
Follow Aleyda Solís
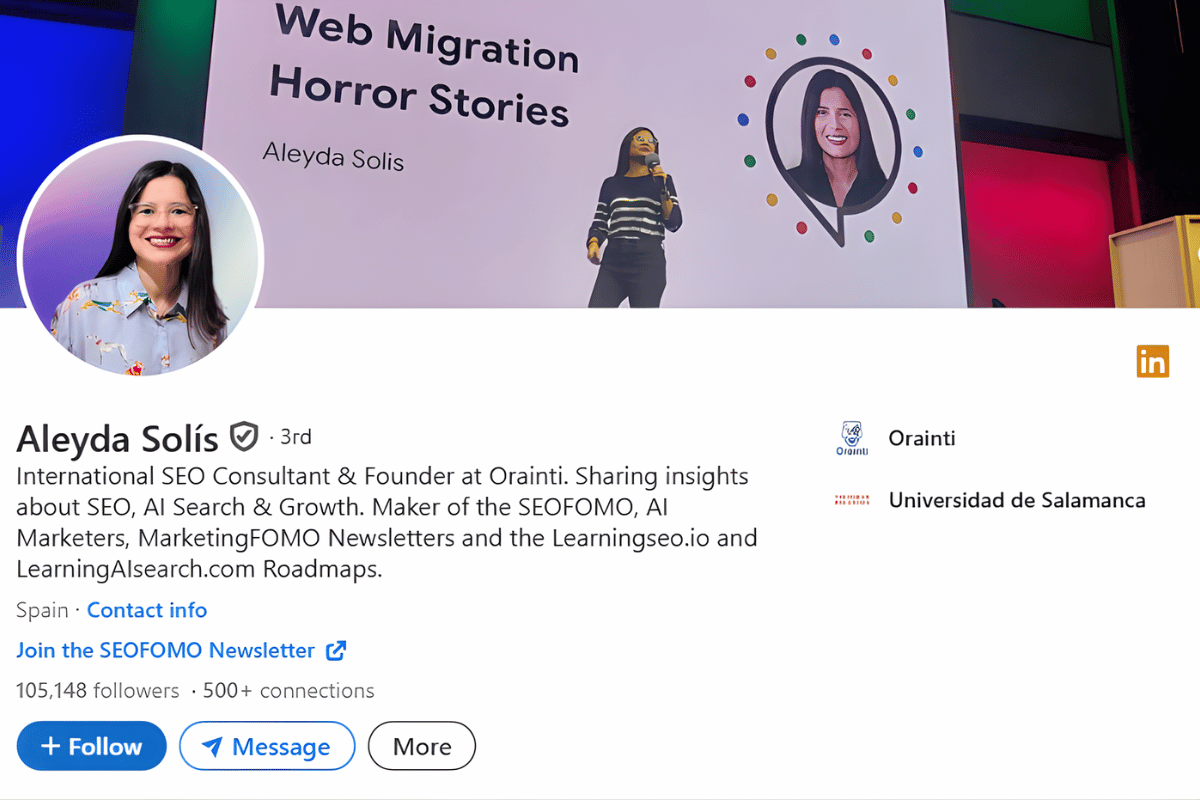(x=92, y=746)
